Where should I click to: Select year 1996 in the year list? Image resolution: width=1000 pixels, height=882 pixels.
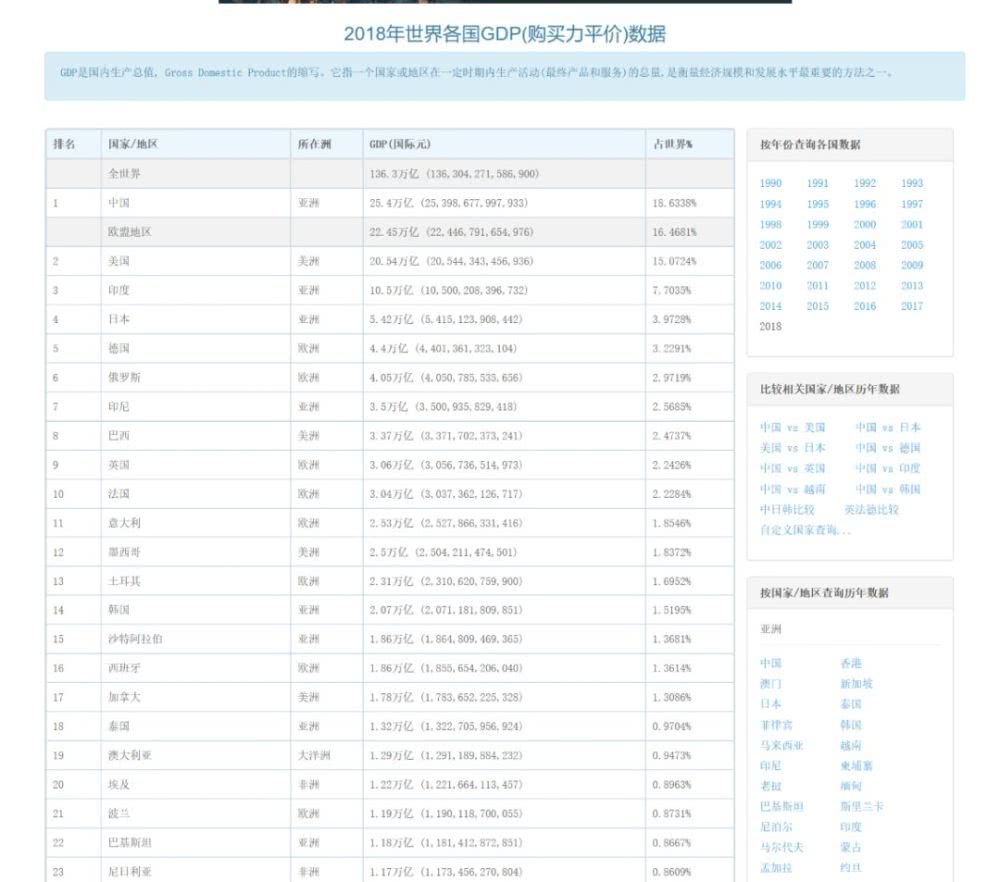865,204
